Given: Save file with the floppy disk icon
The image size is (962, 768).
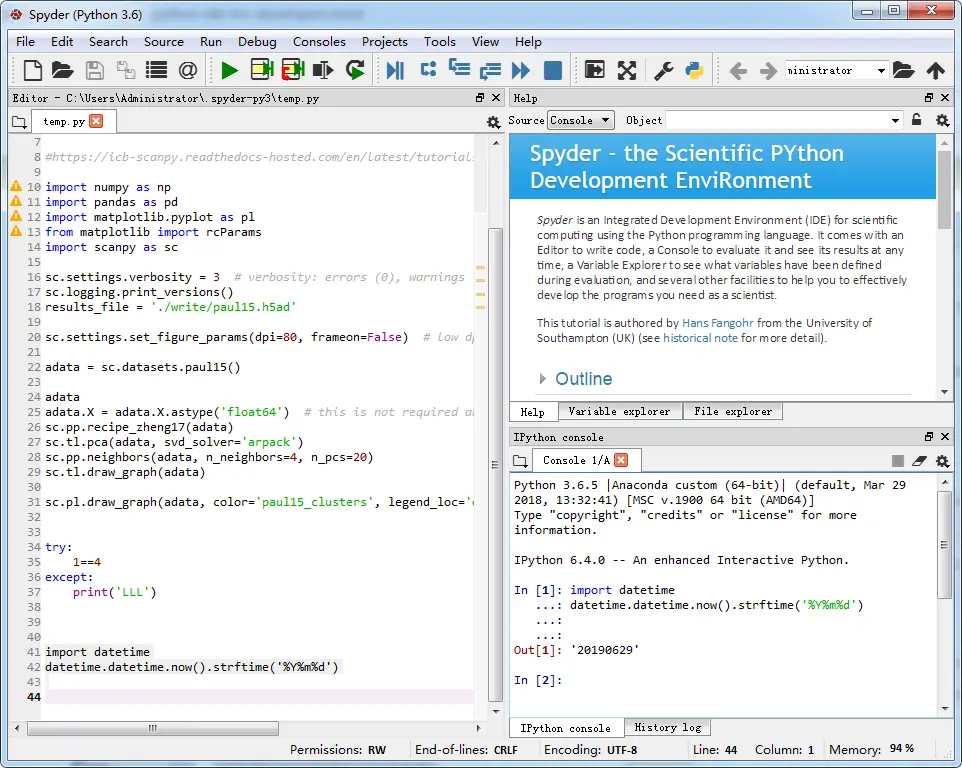Looking at the screenshot, I should (94, 71).
